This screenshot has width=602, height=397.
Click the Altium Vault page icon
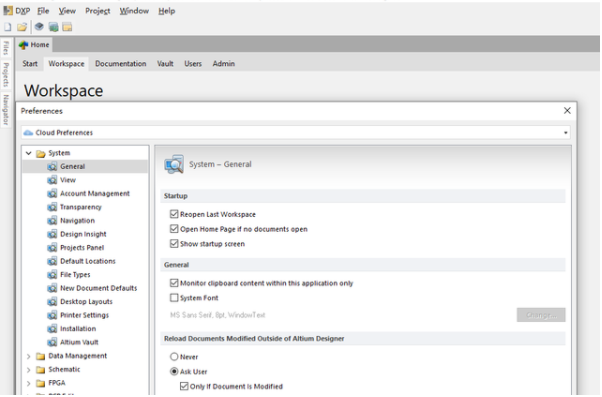click(52, 342)
